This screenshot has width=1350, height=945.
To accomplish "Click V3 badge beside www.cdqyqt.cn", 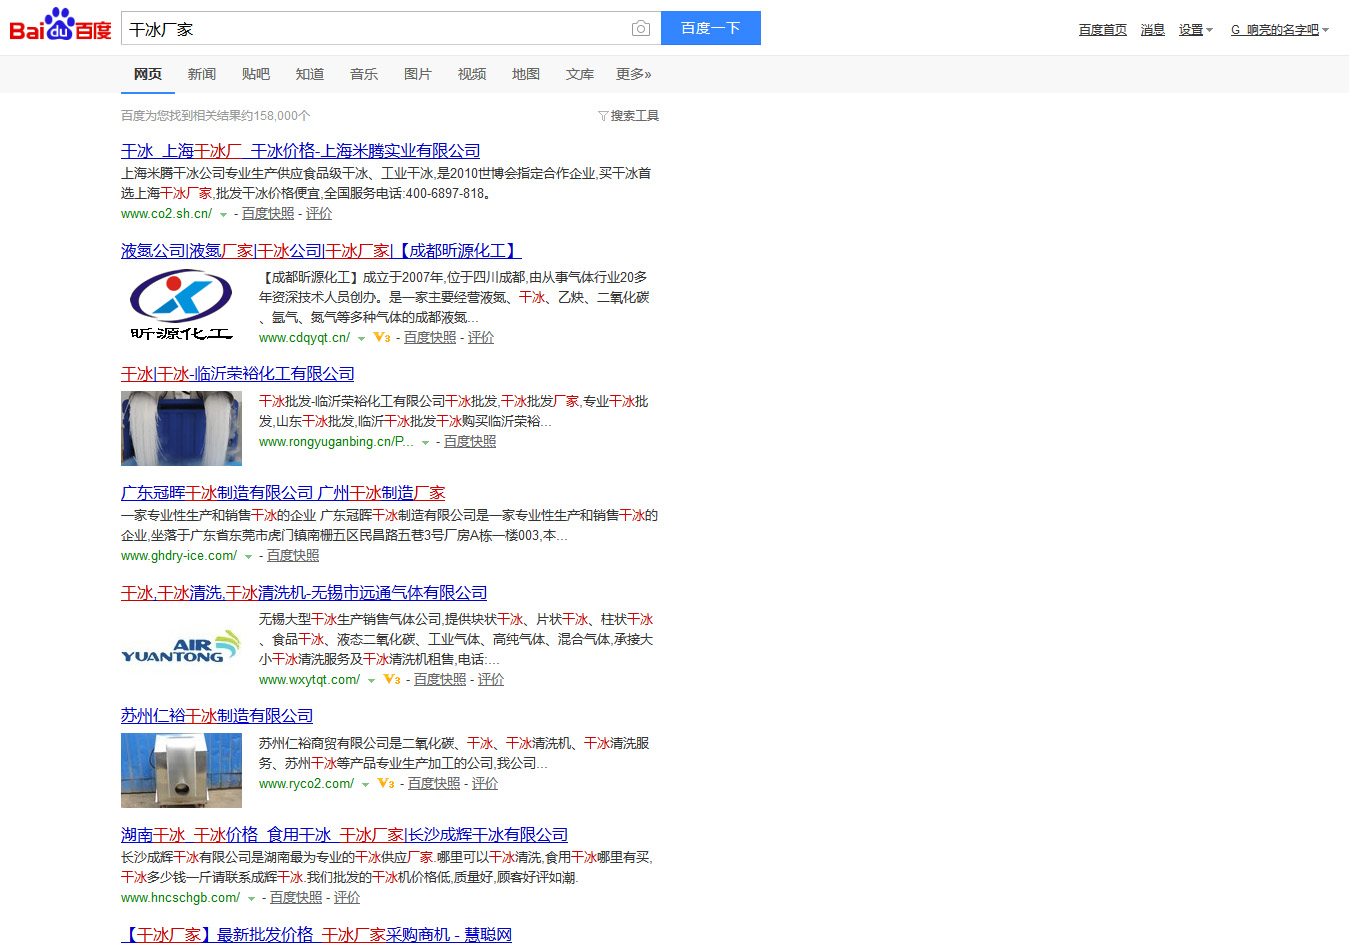I will pyautogui.click(x=381, y=338).
